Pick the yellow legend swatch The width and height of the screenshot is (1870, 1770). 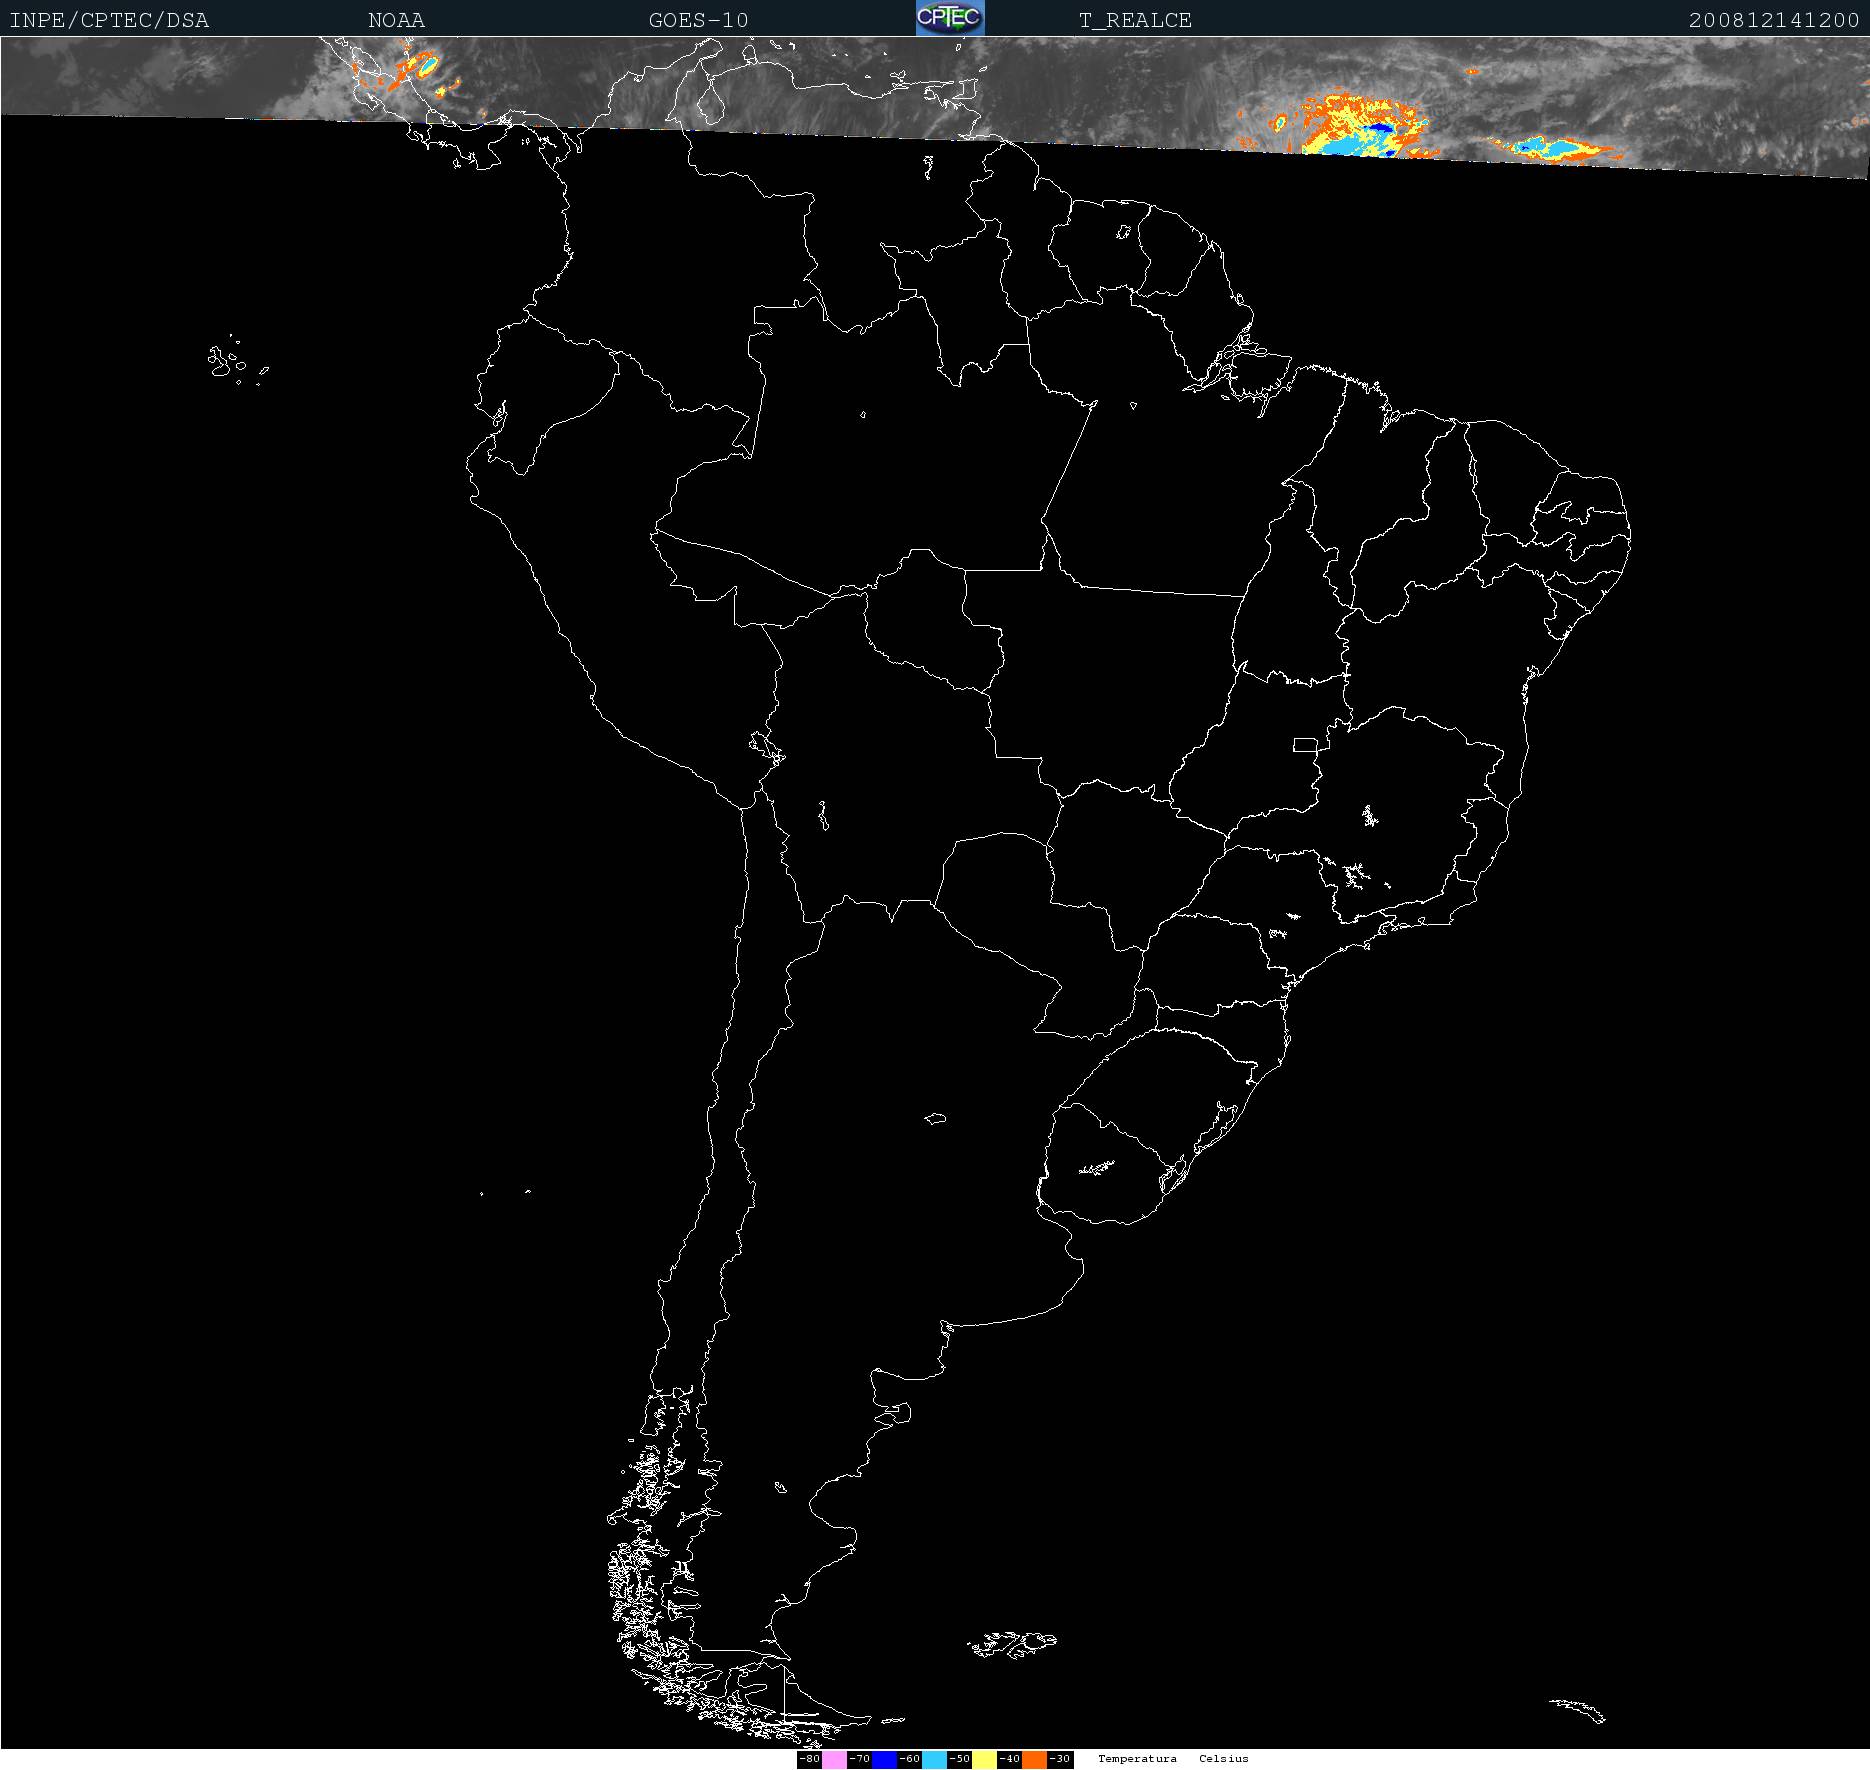coord(984,1759)
